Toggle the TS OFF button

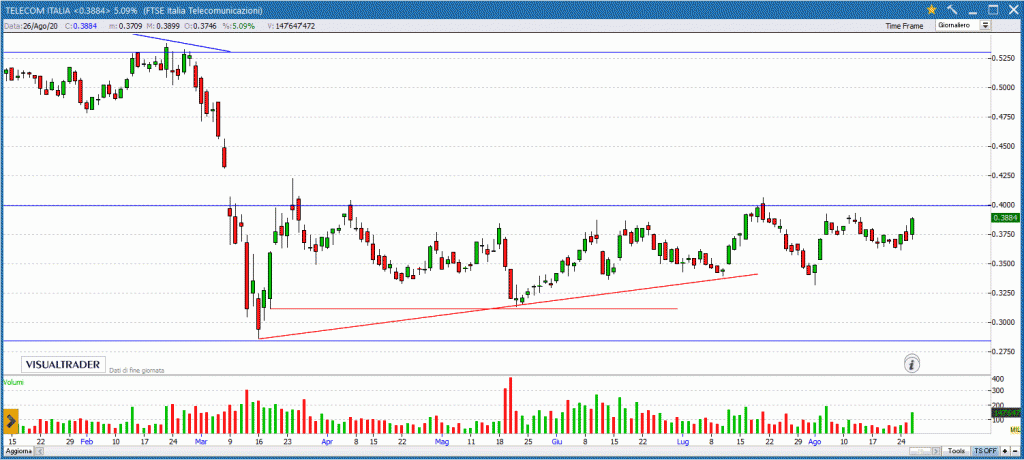pyautogui.click(x=985, y=451)
